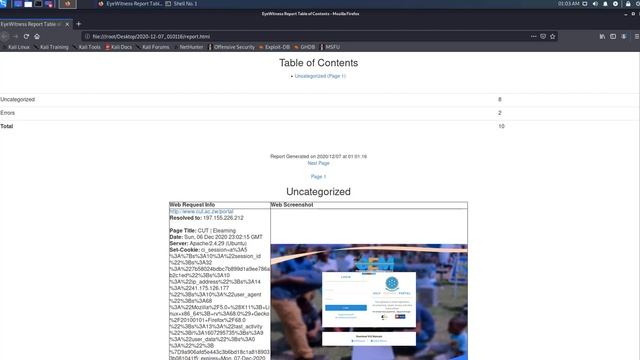Click the forward navigation arrow
The height and width of the screenshot is (360, 640).
(x=16, y=36)
